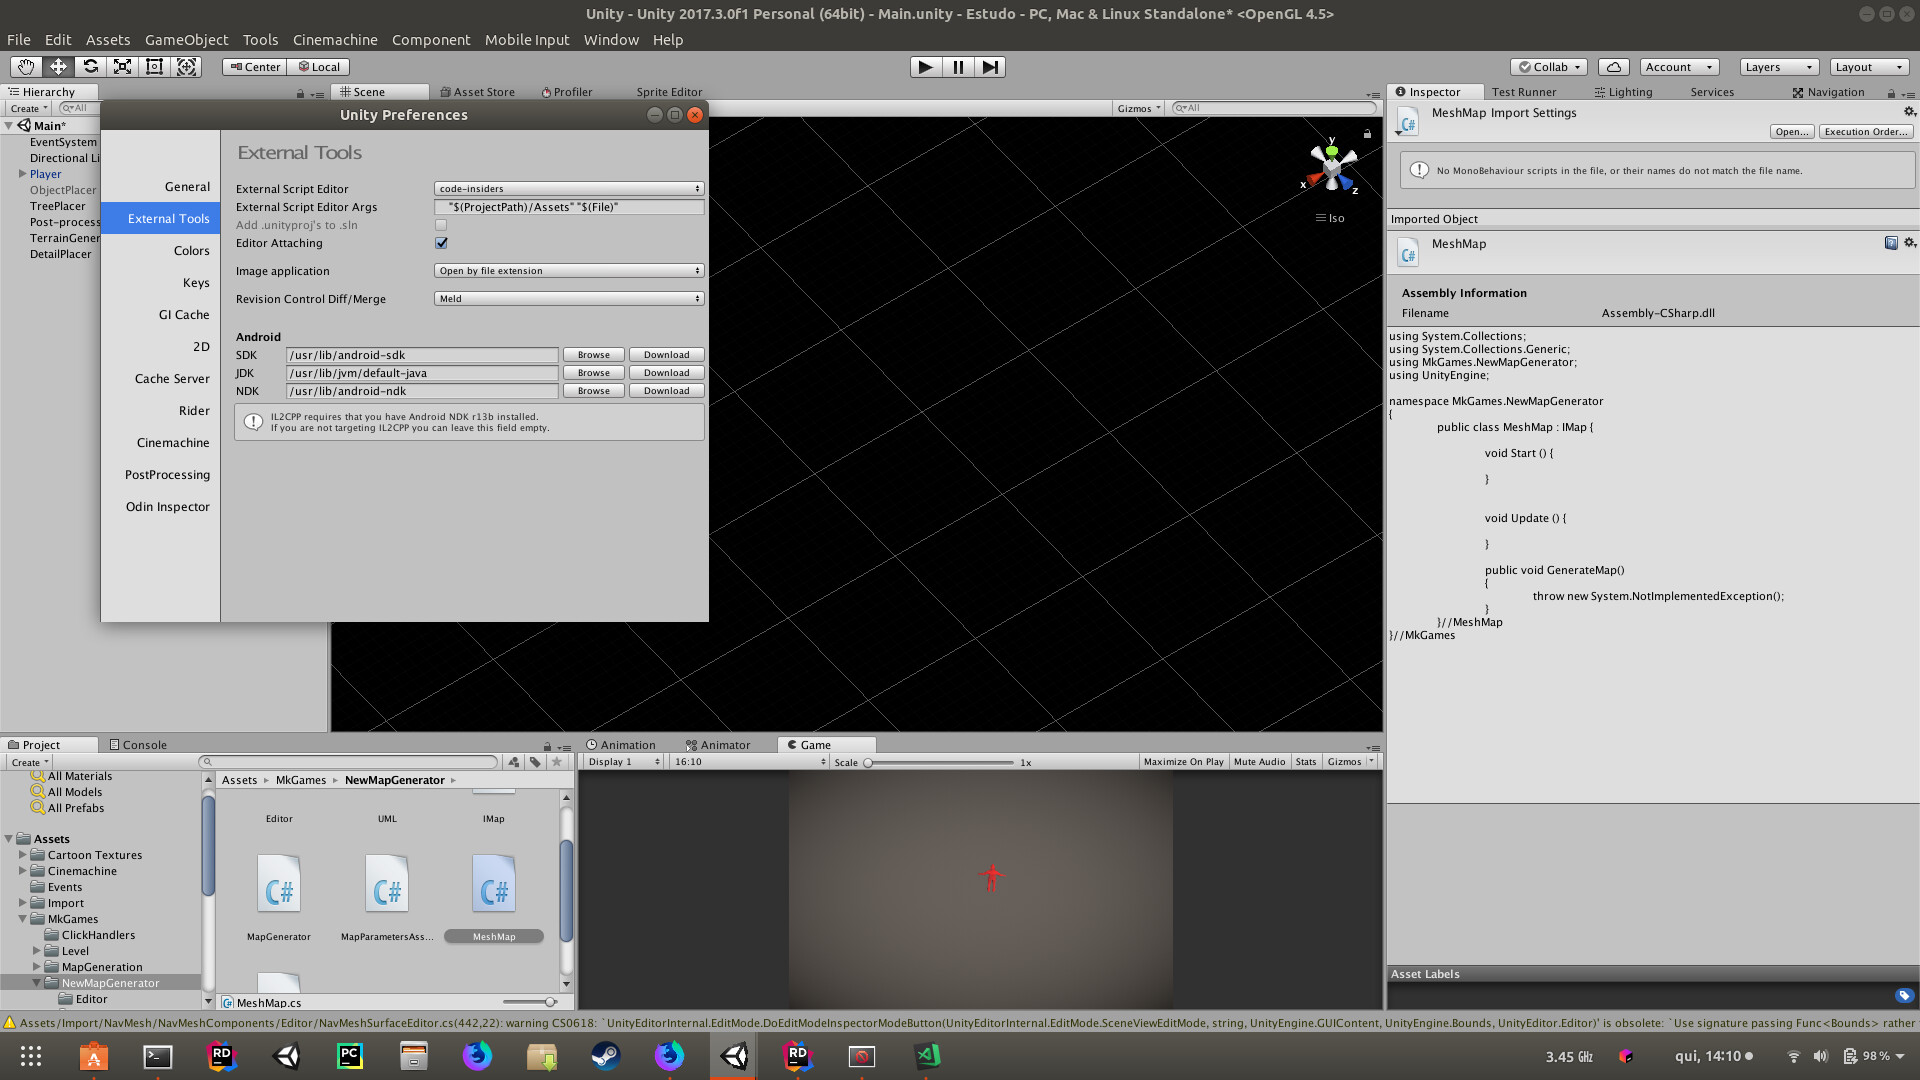1920x1080 pixels.
Task: Open the External Script Editor dropdown
Action: 568,188
